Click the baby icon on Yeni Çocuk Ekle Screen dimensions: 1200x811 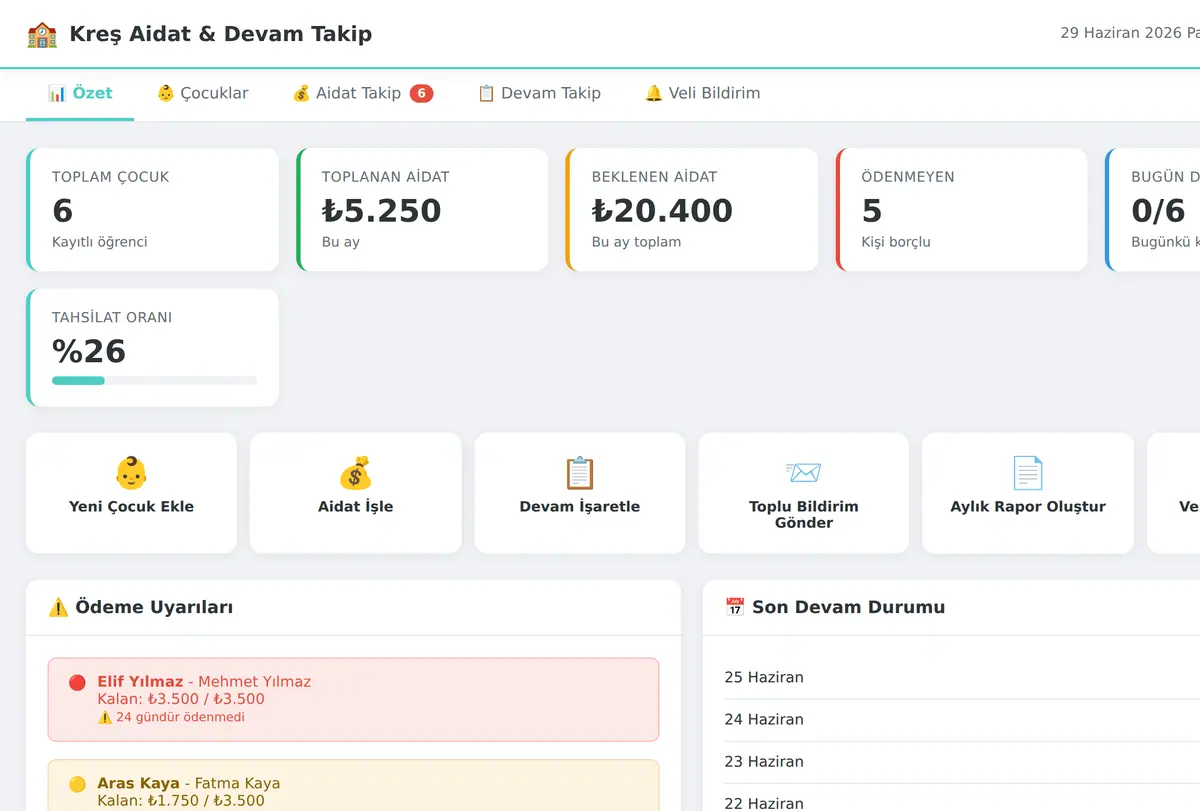pyautogui.click(x=131, y=473)
